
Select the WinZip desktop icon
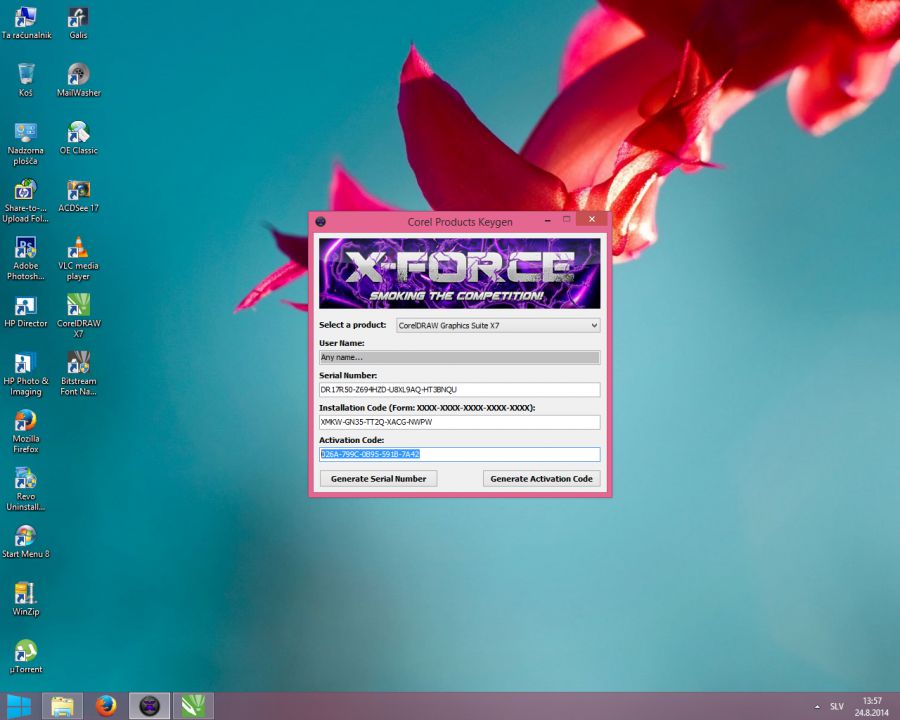tap(26, 599)
